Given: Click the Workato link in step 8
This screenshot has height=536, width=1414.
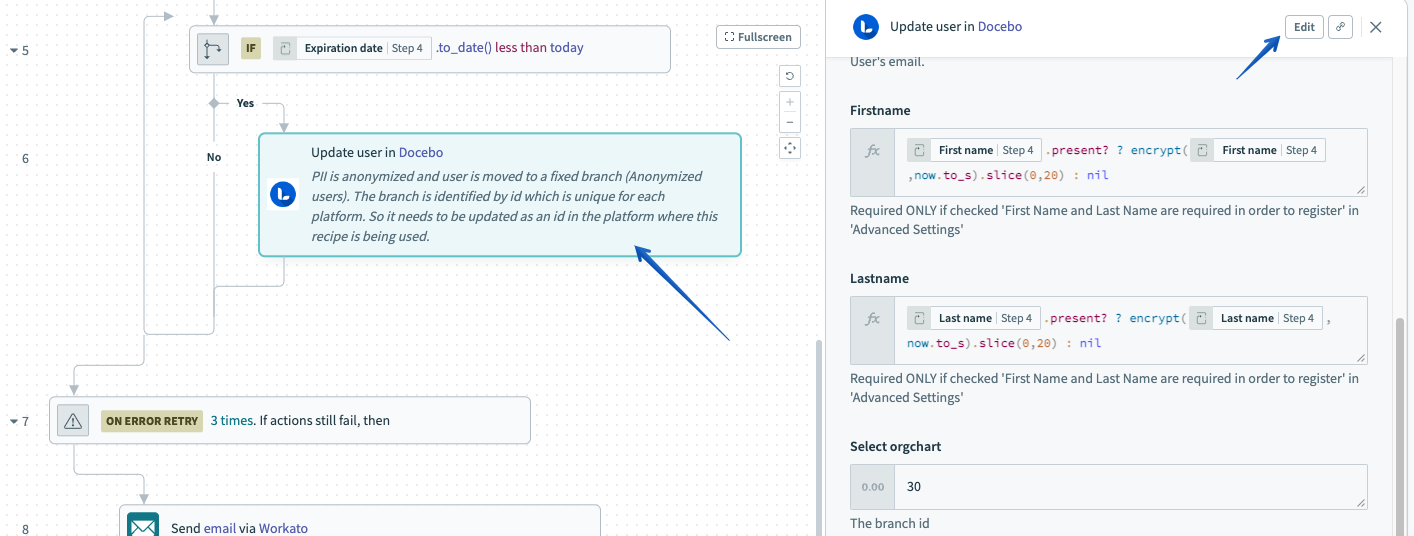Looking at the screenshot, I should [x=284, y=528].
